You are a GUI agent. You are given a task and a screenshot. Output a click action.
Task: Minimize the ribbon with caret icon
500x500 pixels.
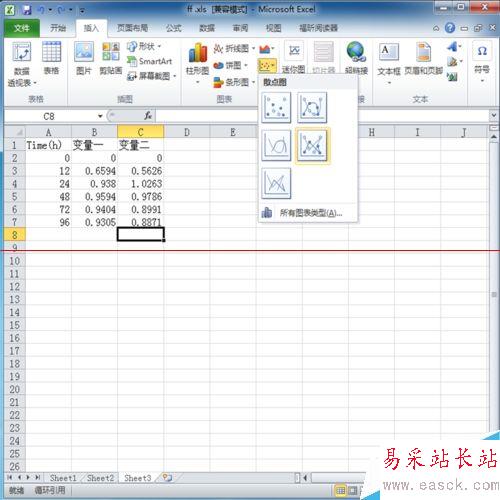[x=436, y=28]
